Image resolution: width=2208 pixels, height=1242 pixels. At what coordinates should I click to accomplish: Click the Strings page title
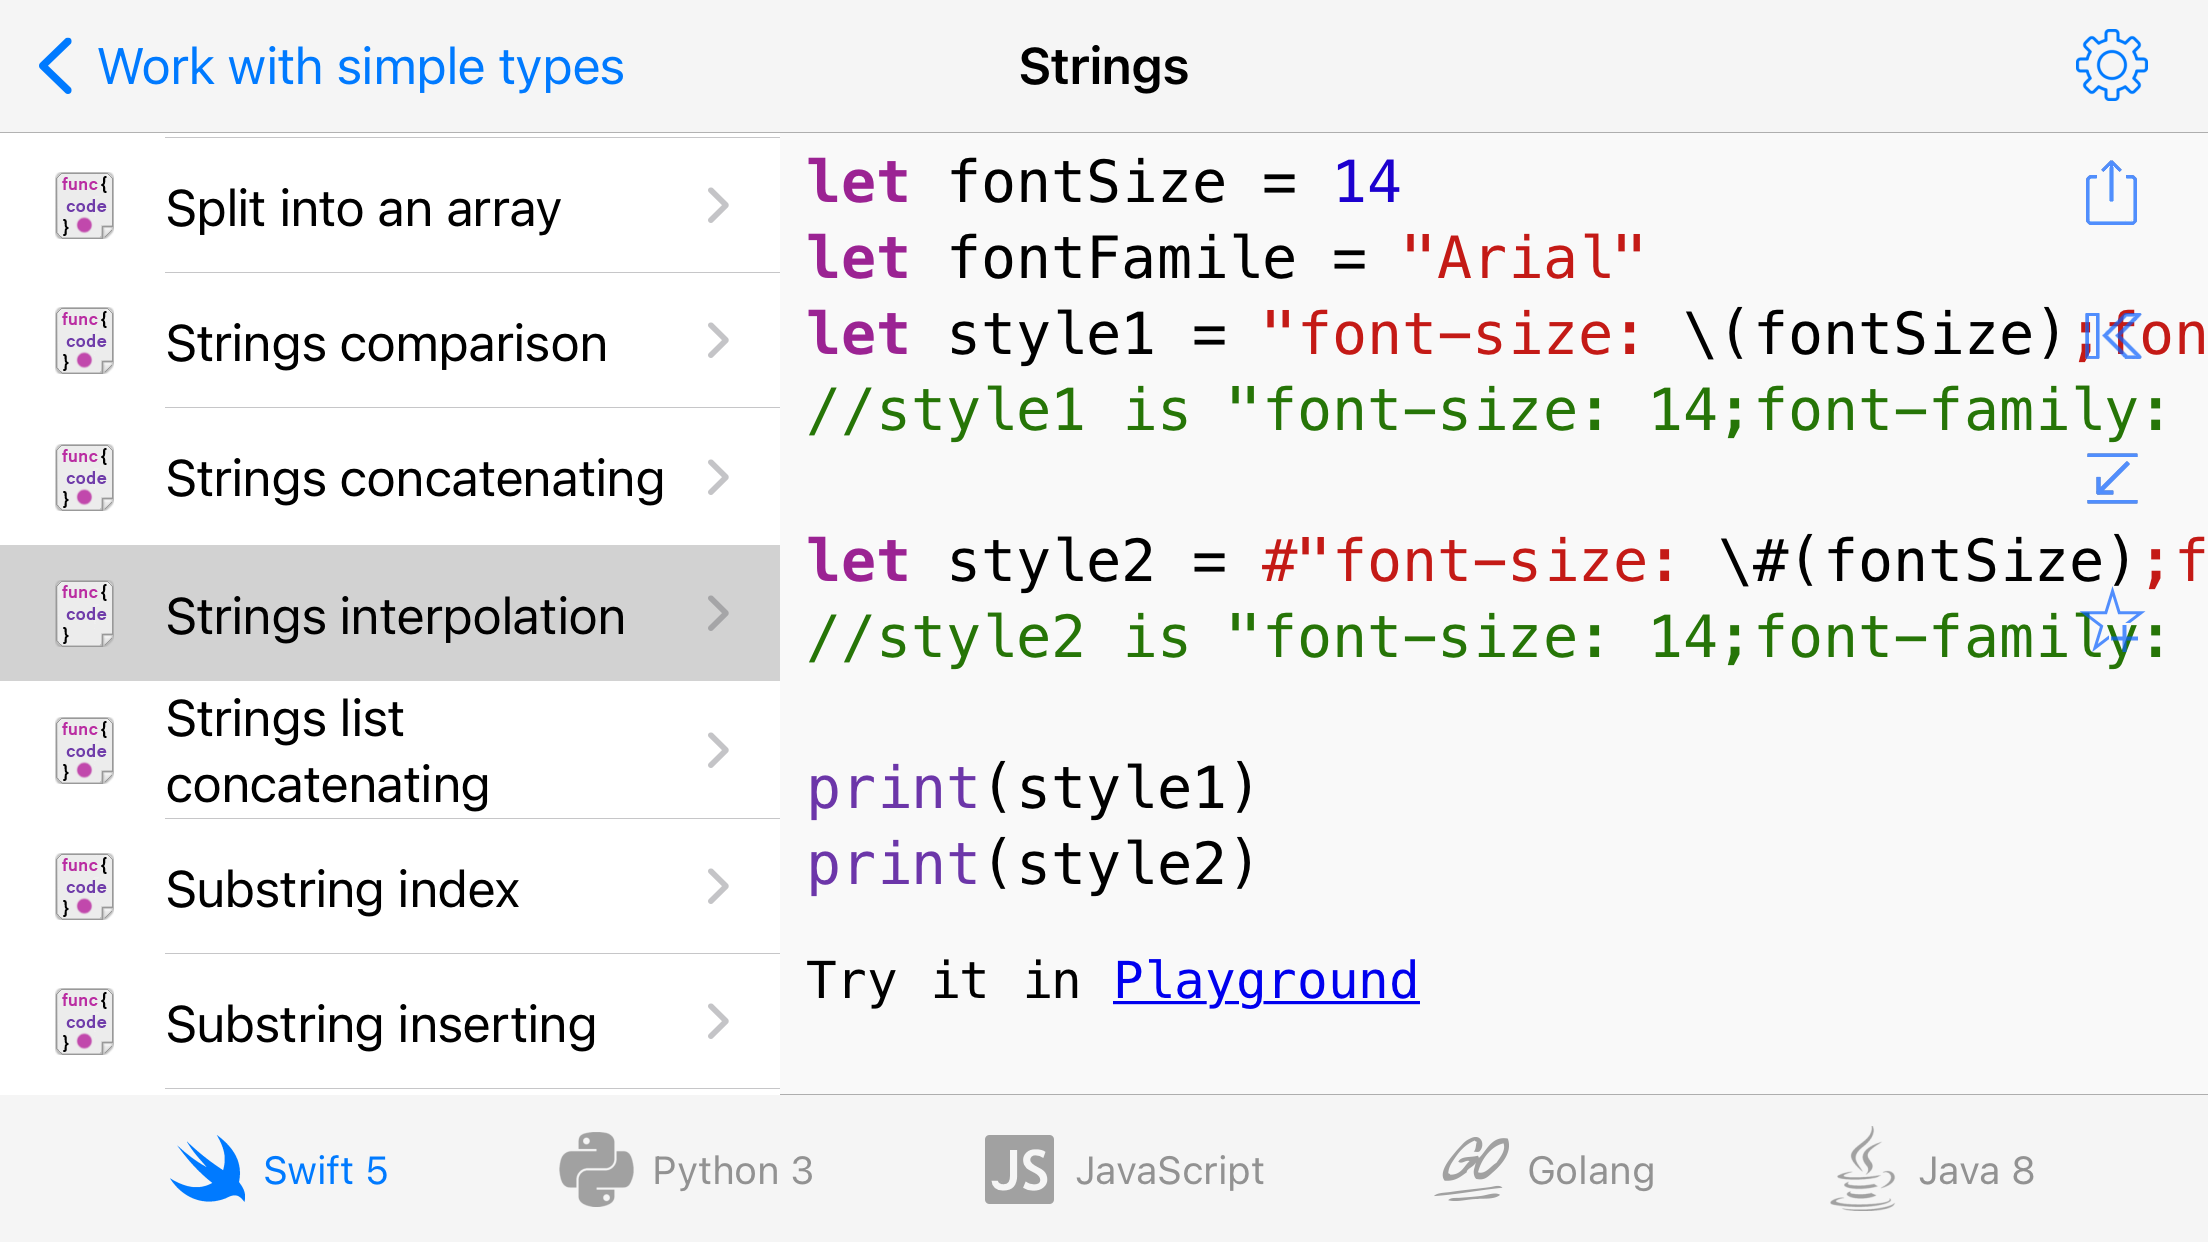(1104, 67)
